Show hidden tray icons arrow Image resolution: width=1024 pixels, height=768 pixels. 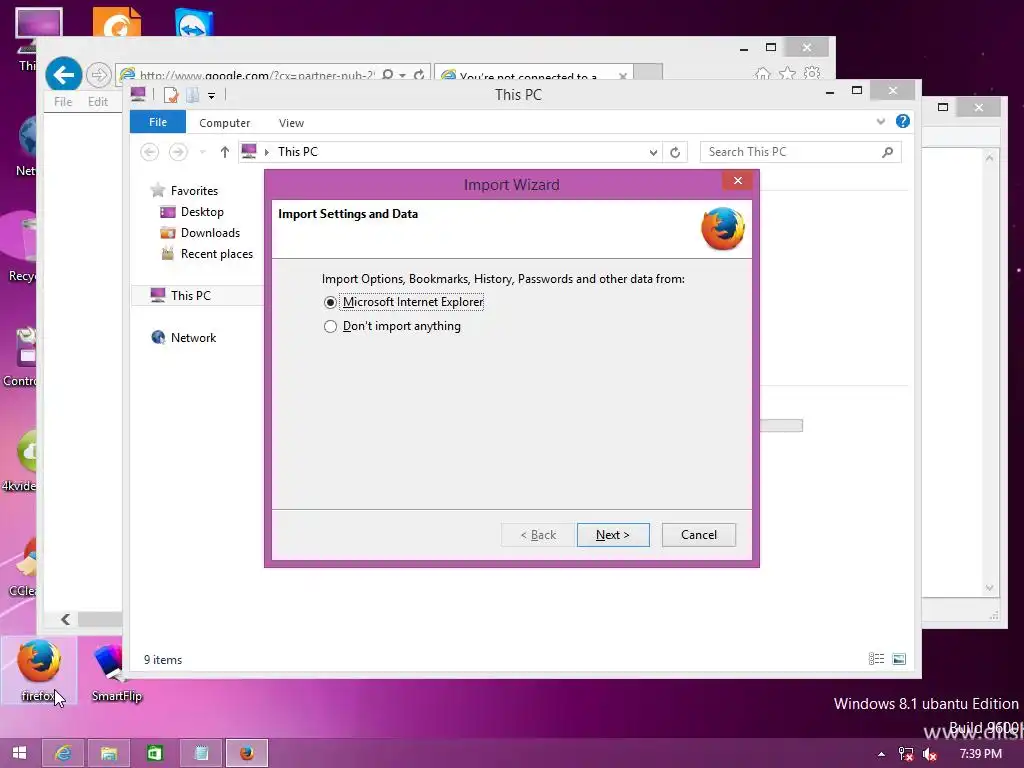[881, 754]
